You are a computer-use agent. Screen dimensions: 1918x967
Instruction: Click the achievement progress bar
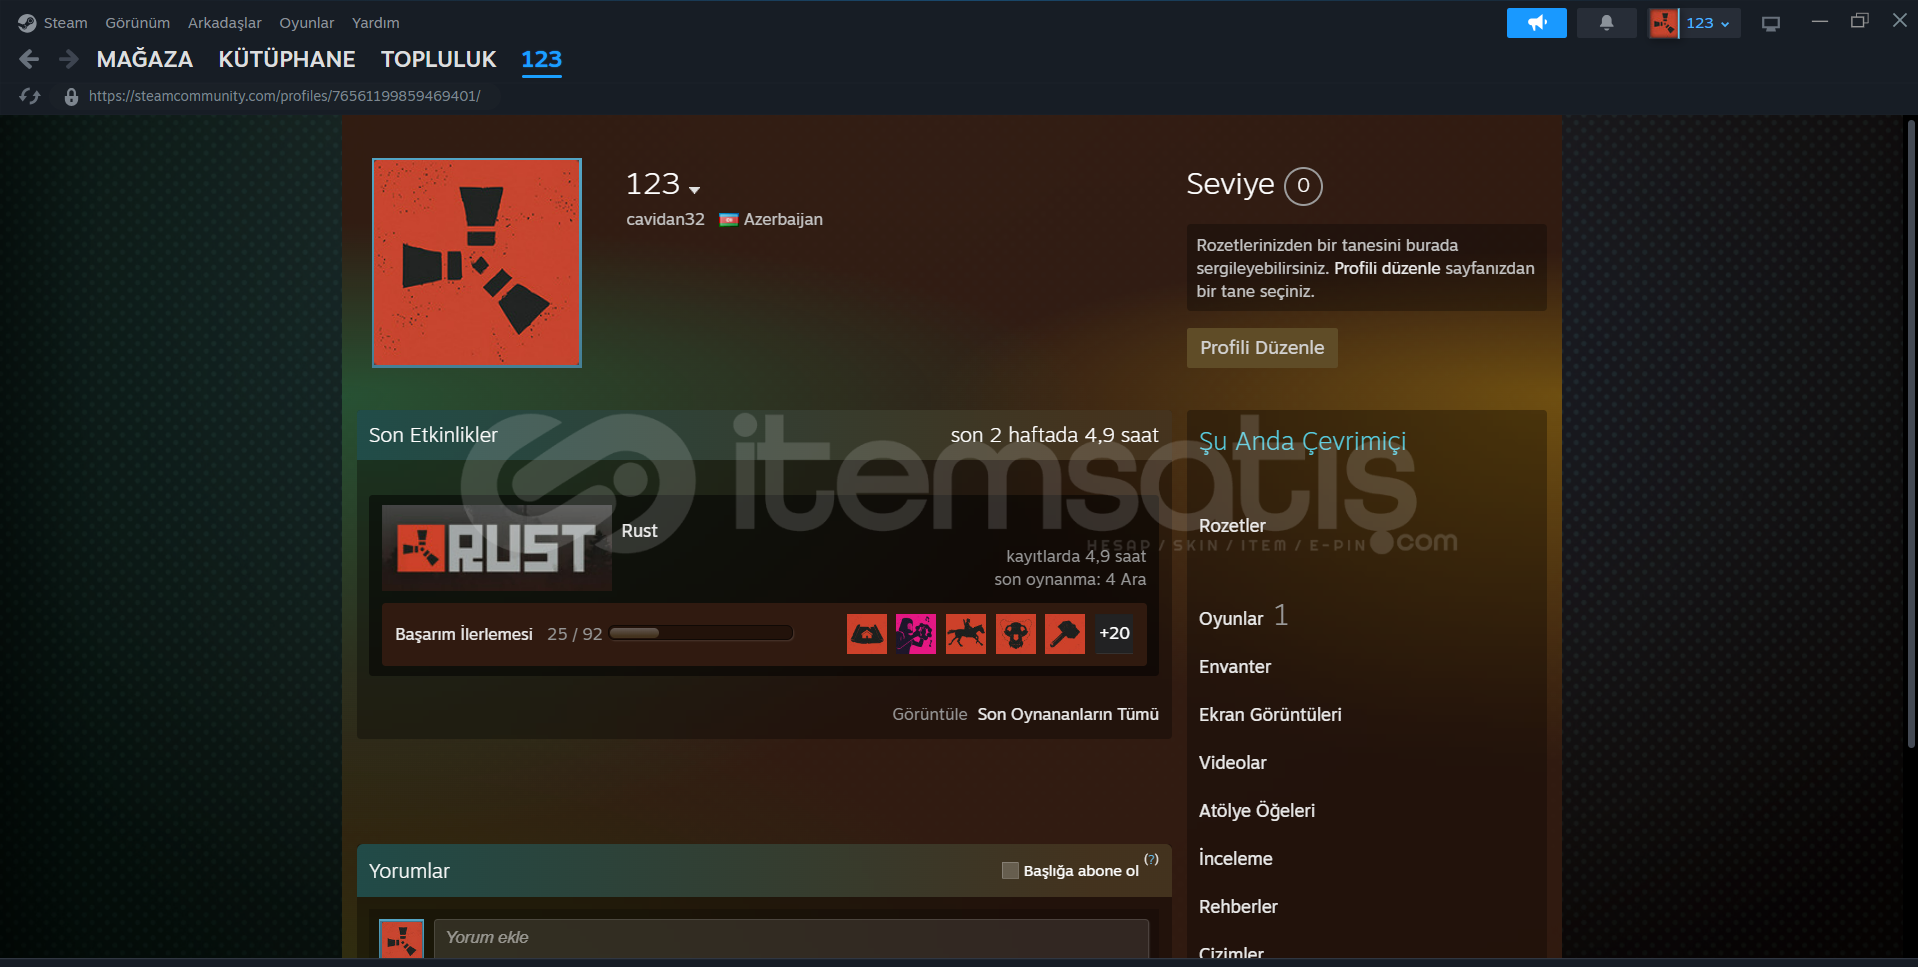pyautogui.click(x=700, y=634)
